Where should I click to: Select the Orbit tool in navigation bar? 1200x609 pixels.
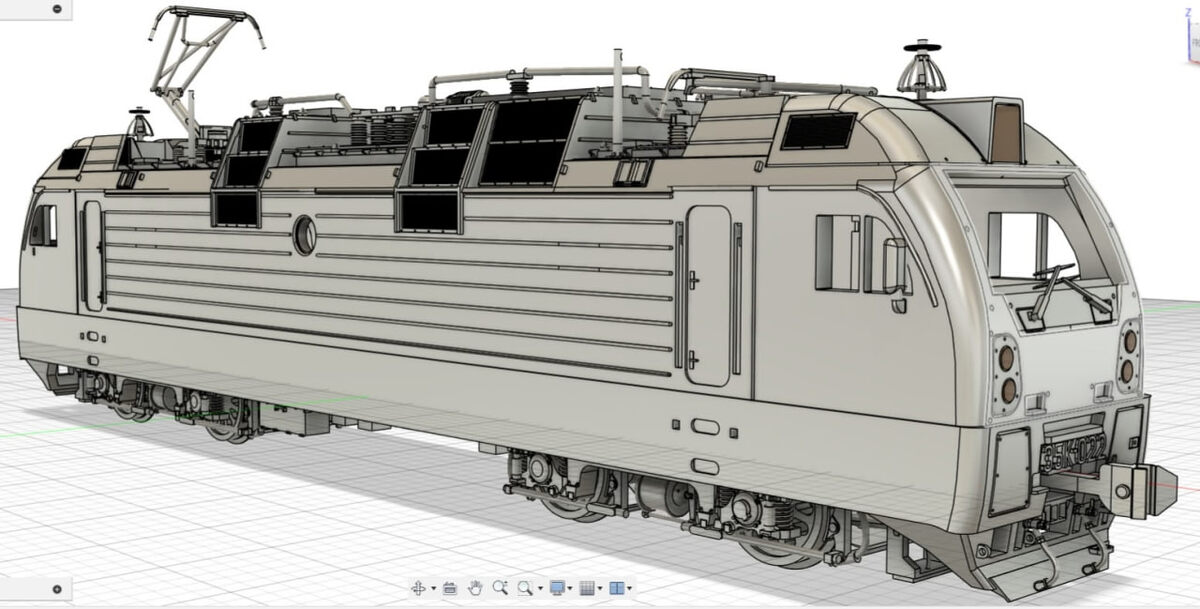coord(418,588)
